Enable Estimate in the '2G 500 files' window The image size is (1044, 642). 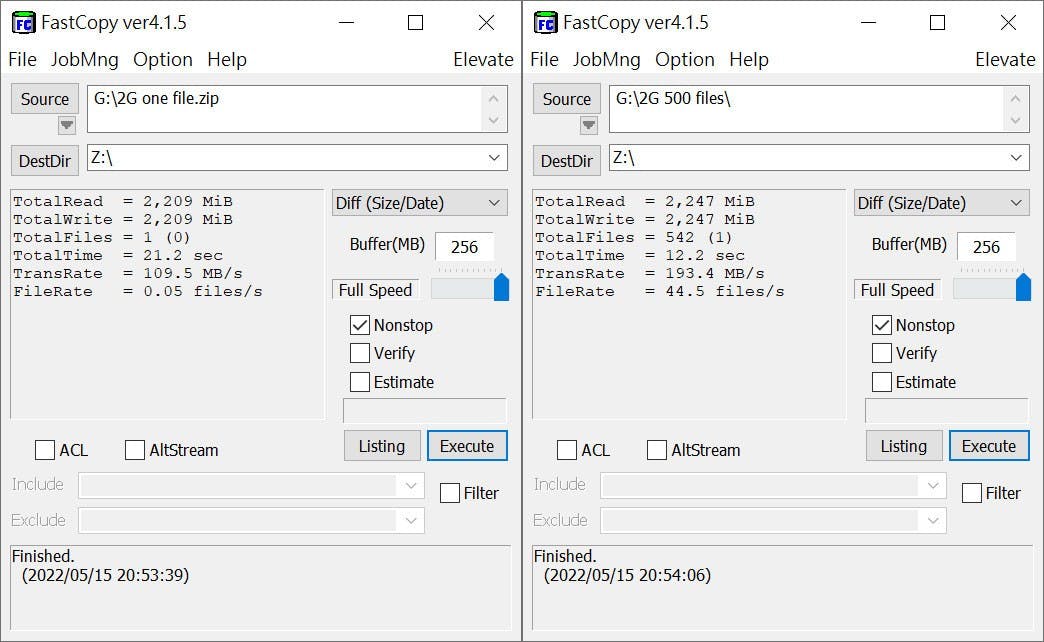(x=882, y=382)
